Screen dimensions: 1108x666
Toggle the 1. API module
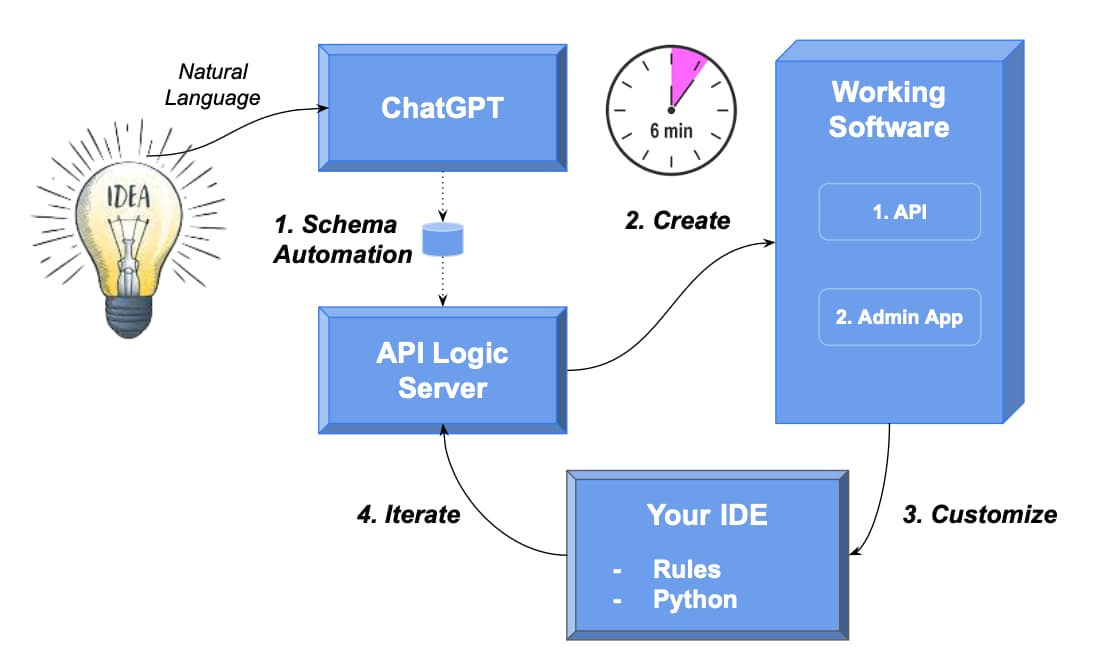[899, 211]
